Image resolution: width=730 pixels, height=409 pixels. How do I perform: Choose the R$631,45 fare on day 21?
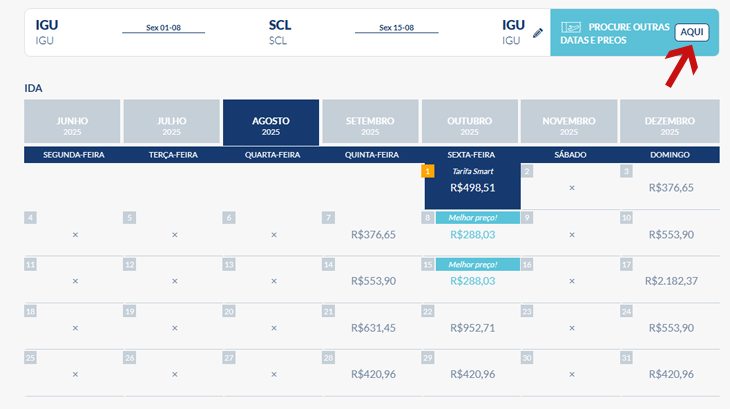click(x=373, y=328)
